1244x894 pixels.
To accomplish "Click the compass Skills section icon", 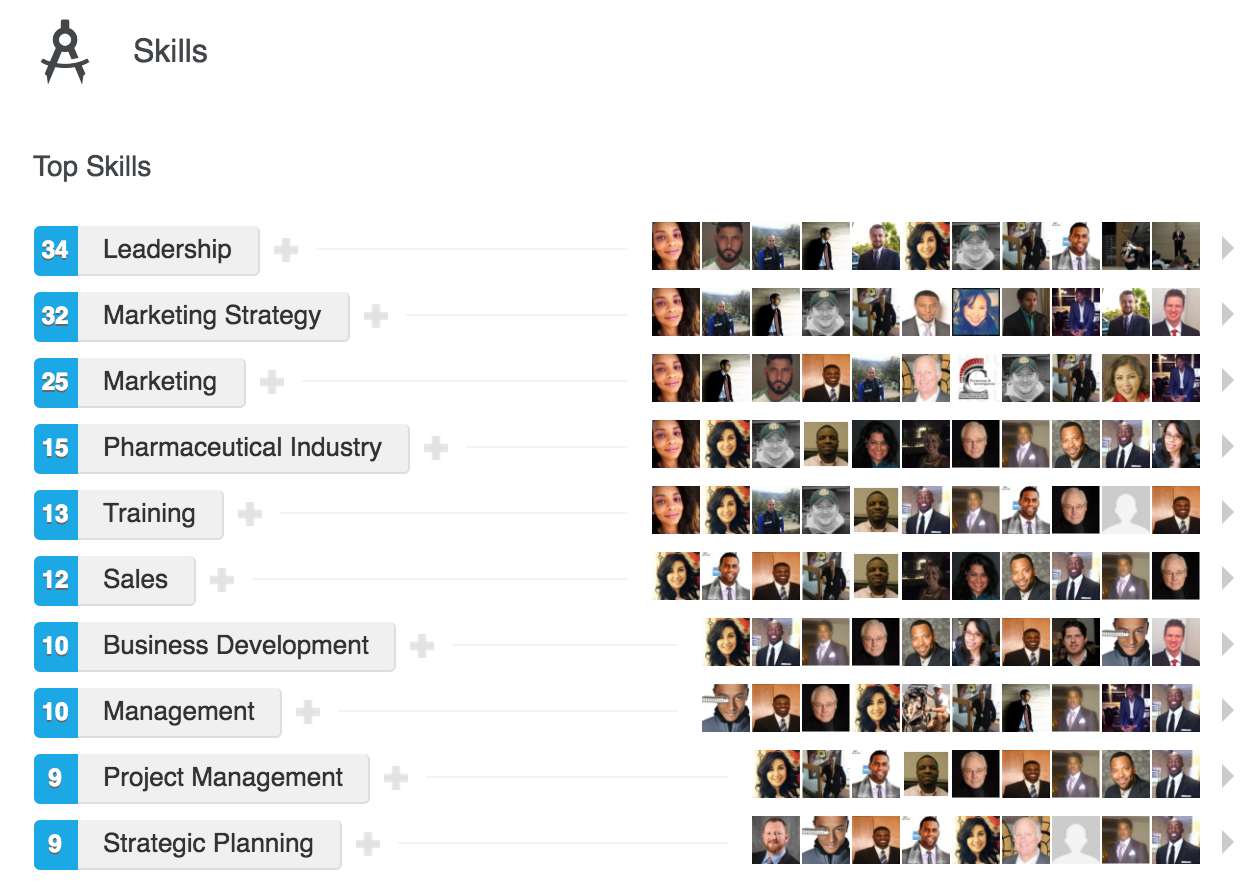I will [x=65, y=52].
